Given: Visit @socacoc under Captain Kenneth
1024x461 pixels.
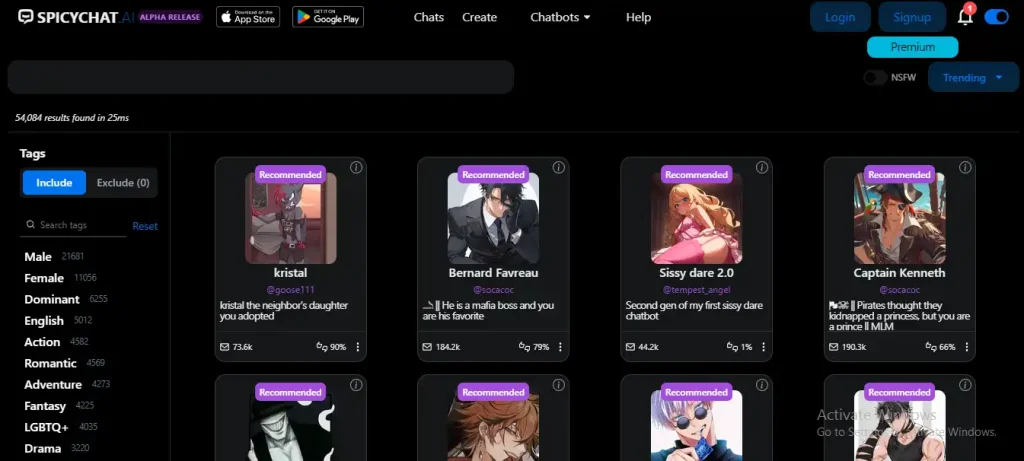Looking at the screenshot, I should click(x=899, y=289).
